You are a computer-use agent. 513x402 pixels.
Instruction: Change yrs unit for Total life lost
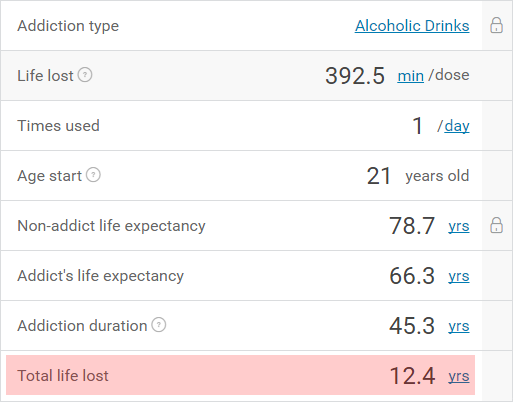459,376
